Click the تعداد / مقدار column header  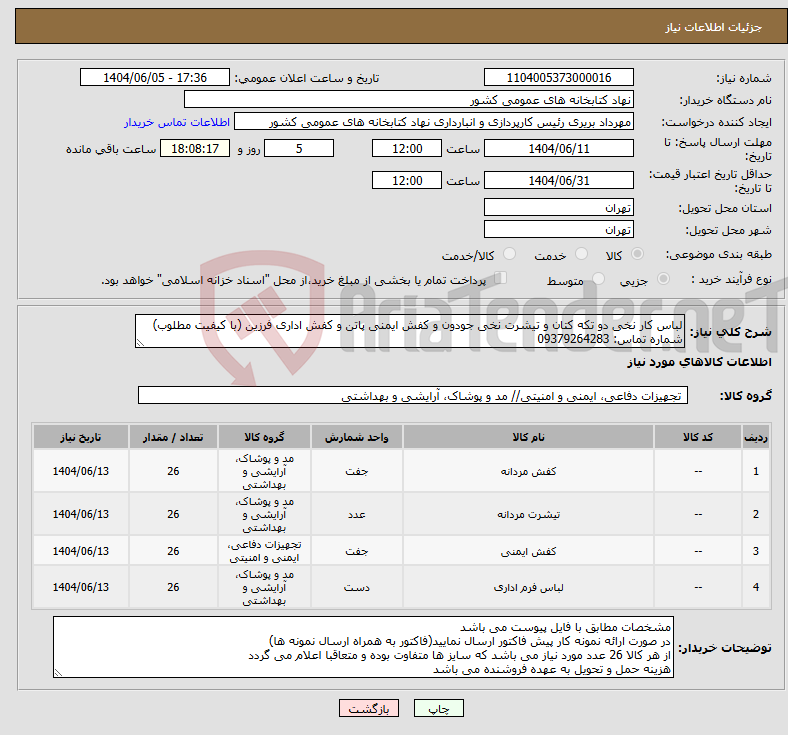pos(173,437)
